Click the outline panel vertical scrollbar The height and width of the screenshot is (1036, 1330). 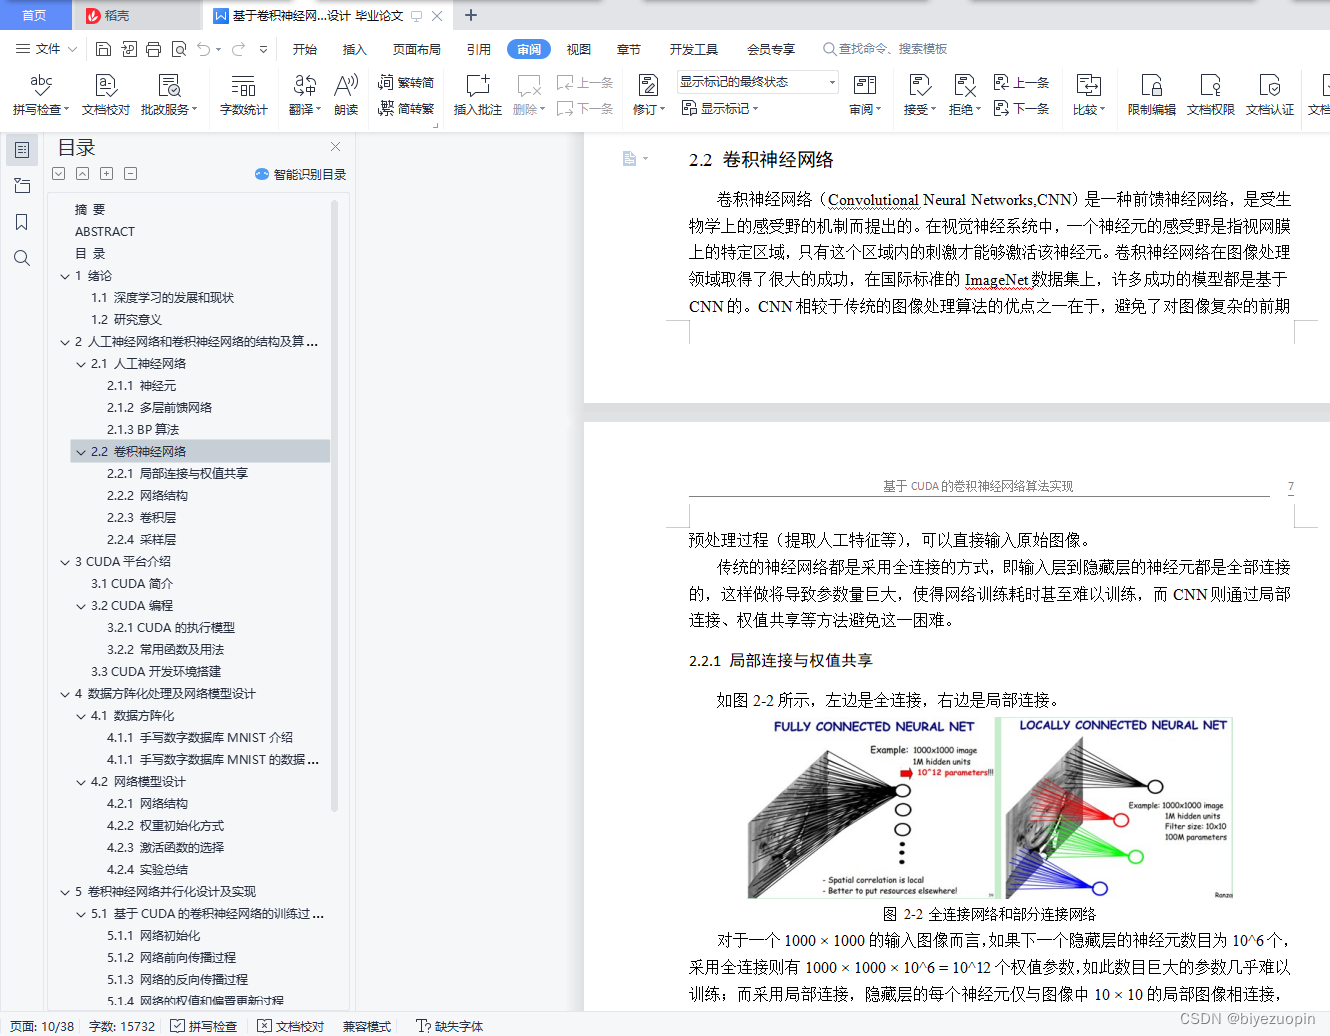[x=335, y=505]
